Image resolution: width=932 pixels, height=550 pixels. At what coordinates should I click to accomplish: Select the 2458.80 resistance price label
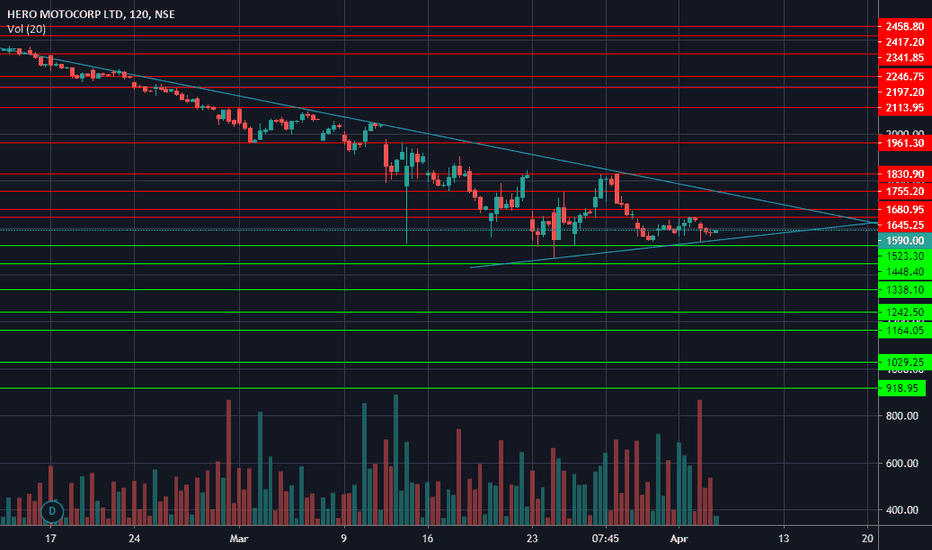pyautogui.click(x=905, y=27)
